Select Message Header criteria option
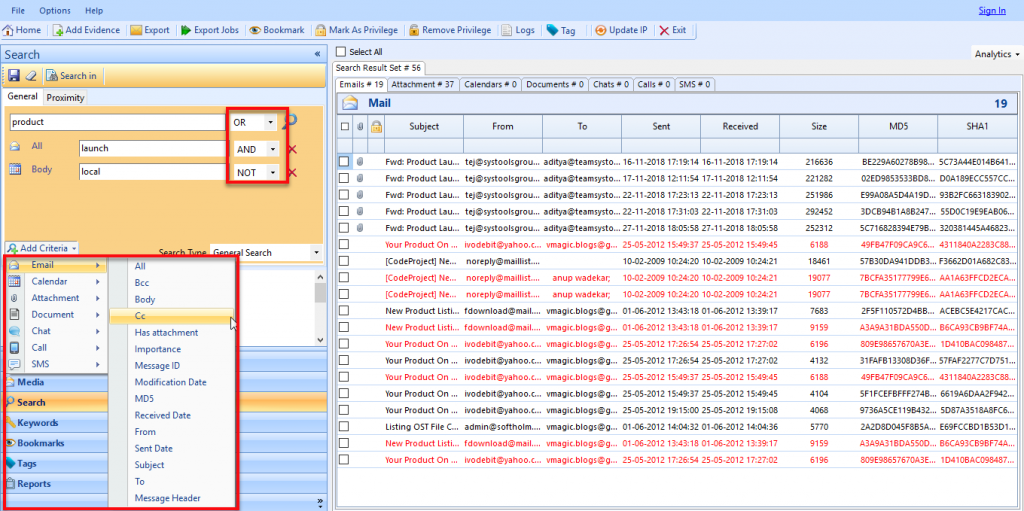 (x=168, y=498)
